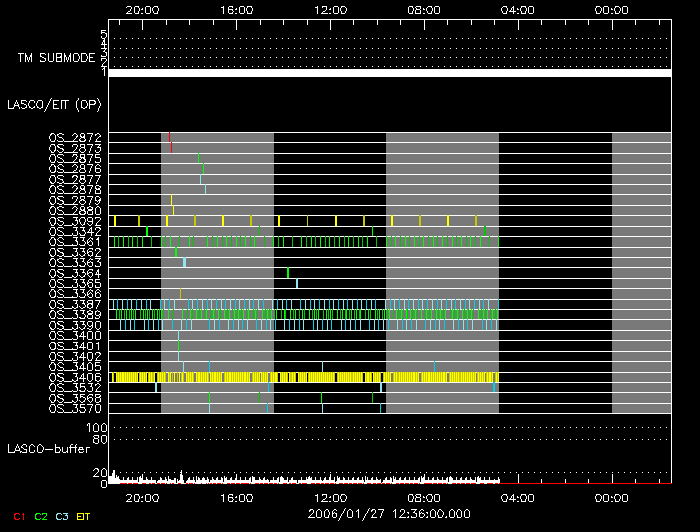Screen dimensions: 700x532
Task: Click the green marker in the OS_3364 row
Action: 288,272
